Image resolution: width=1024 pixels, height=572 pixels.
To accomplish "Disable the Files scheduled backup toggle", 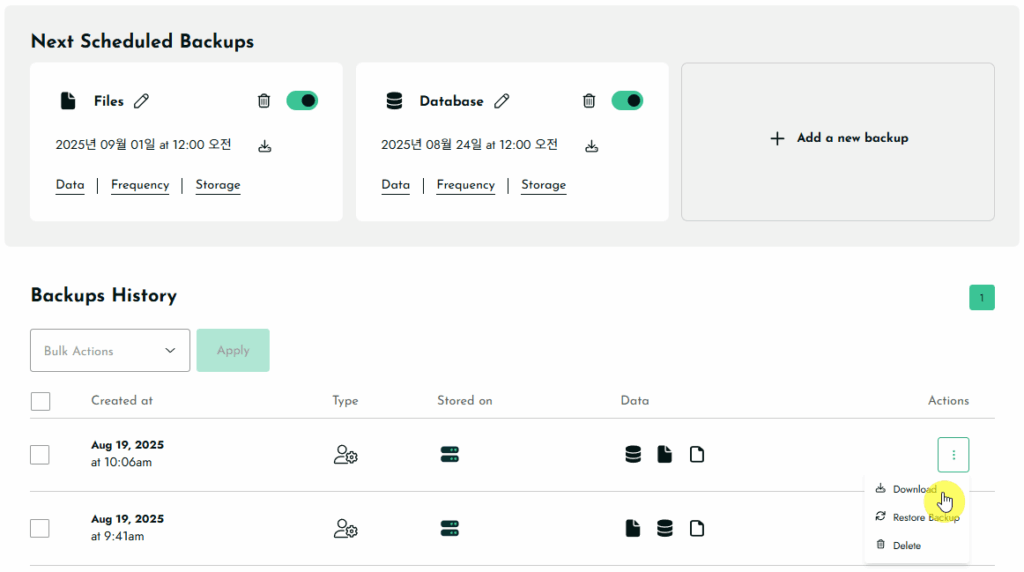I will [302, 101].
